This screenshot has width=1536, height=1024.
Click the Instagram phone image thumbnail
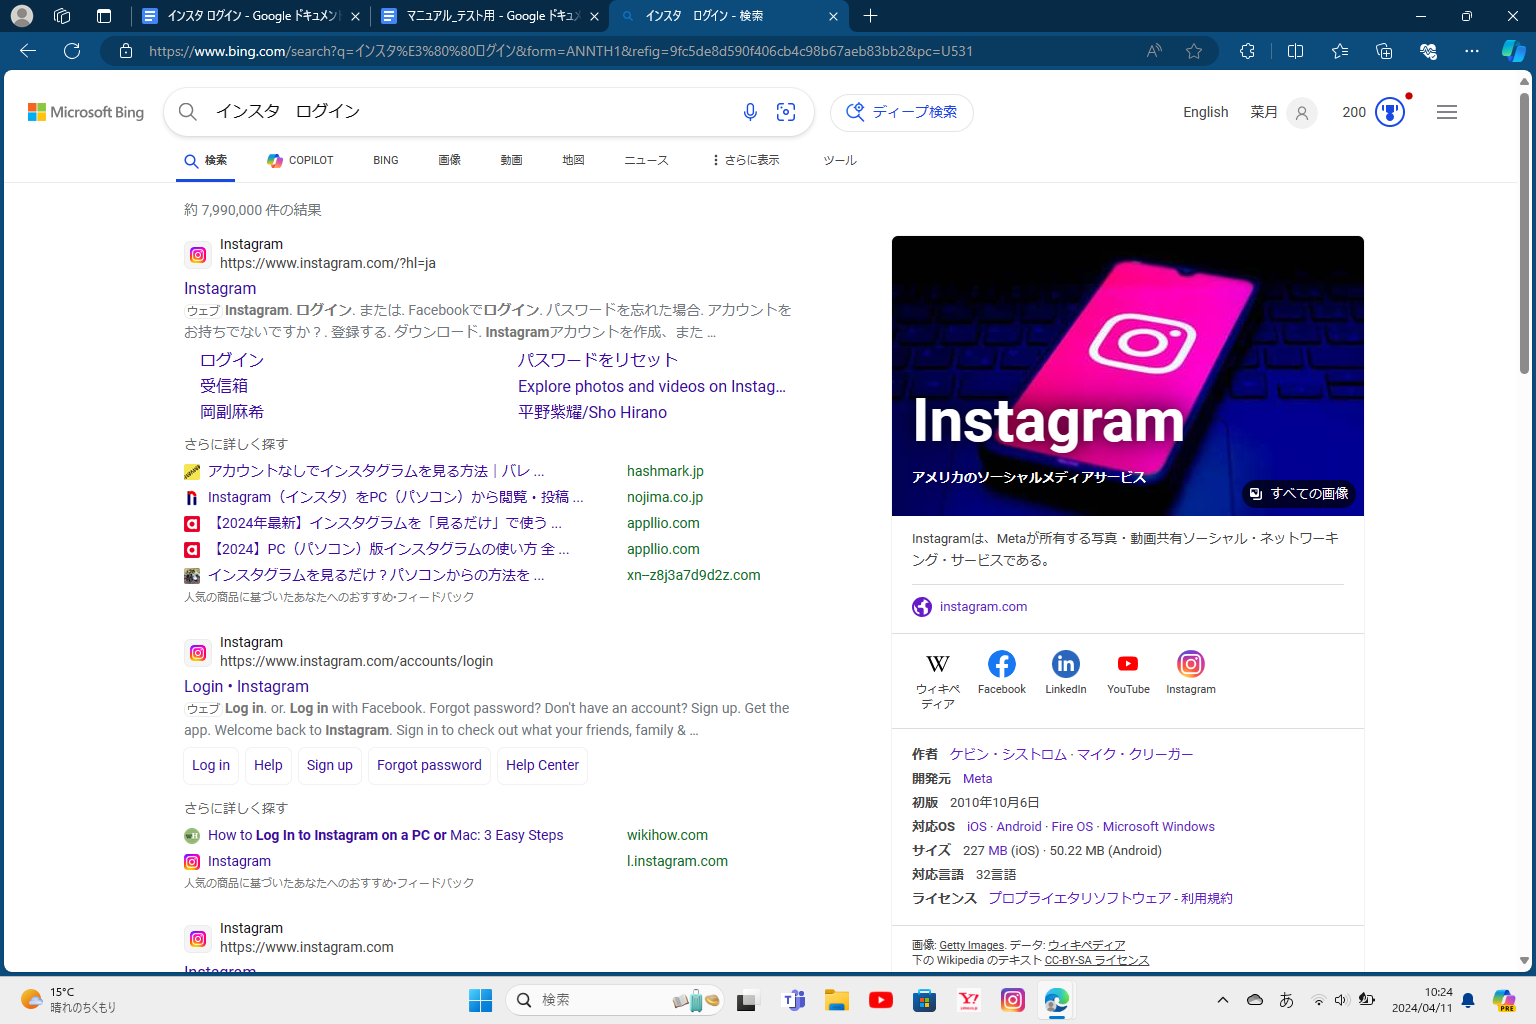[1128, 376]
